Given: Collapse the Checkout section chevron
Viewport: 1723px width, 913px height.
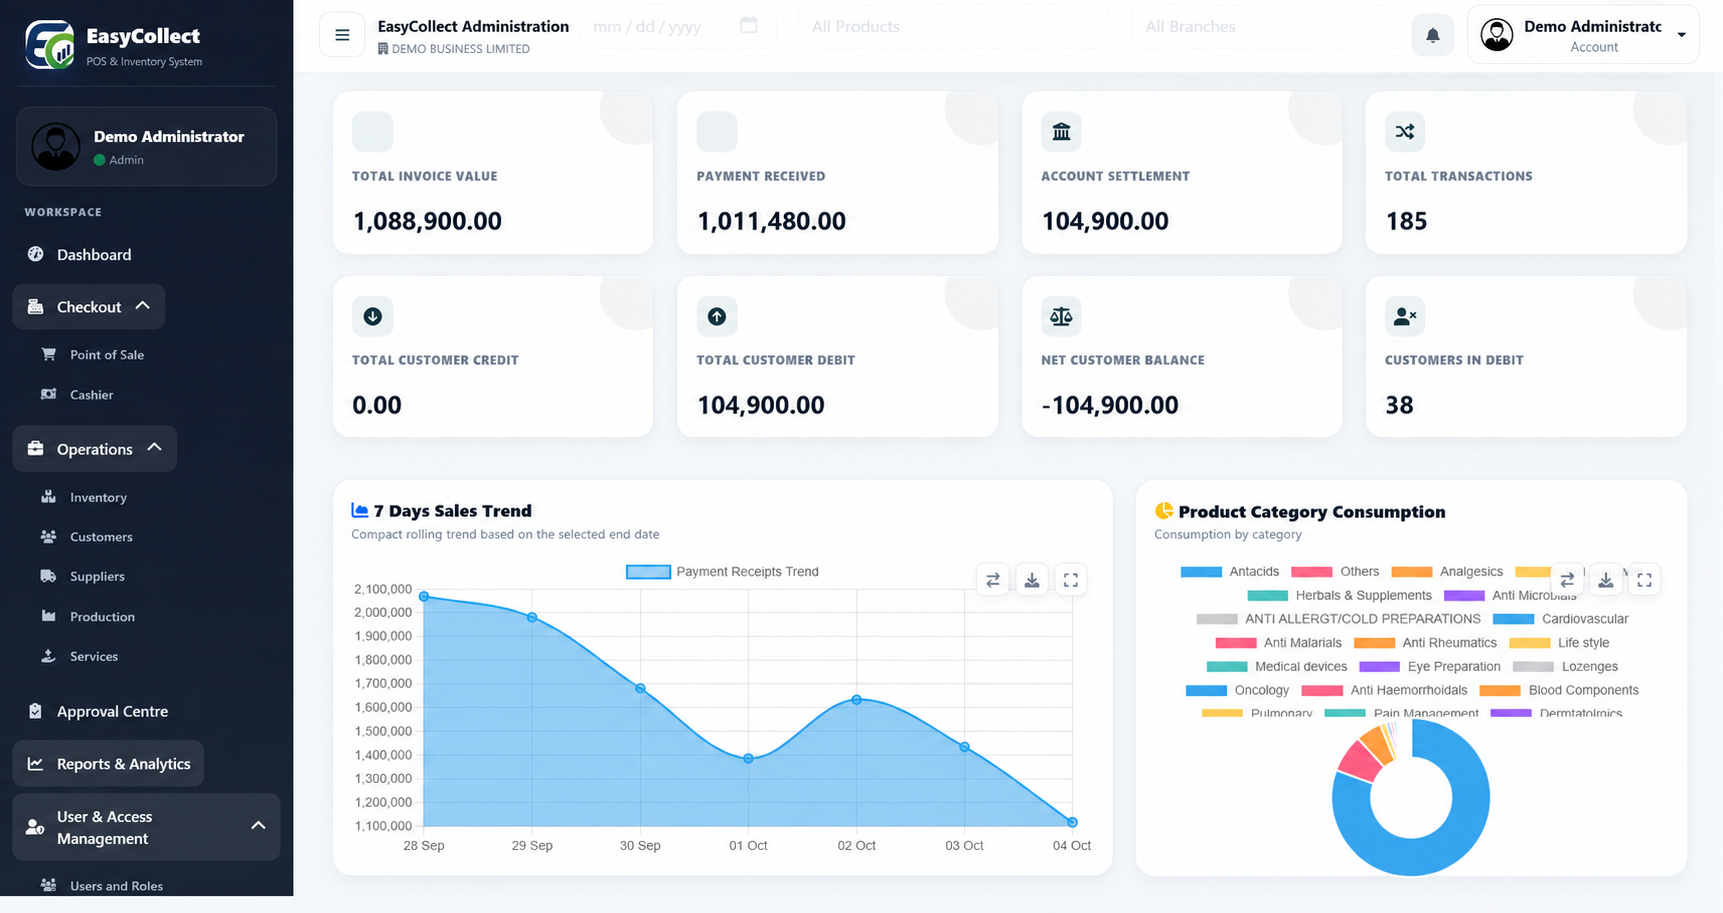Looking at the screenshot, I should (x=143, y=306).
